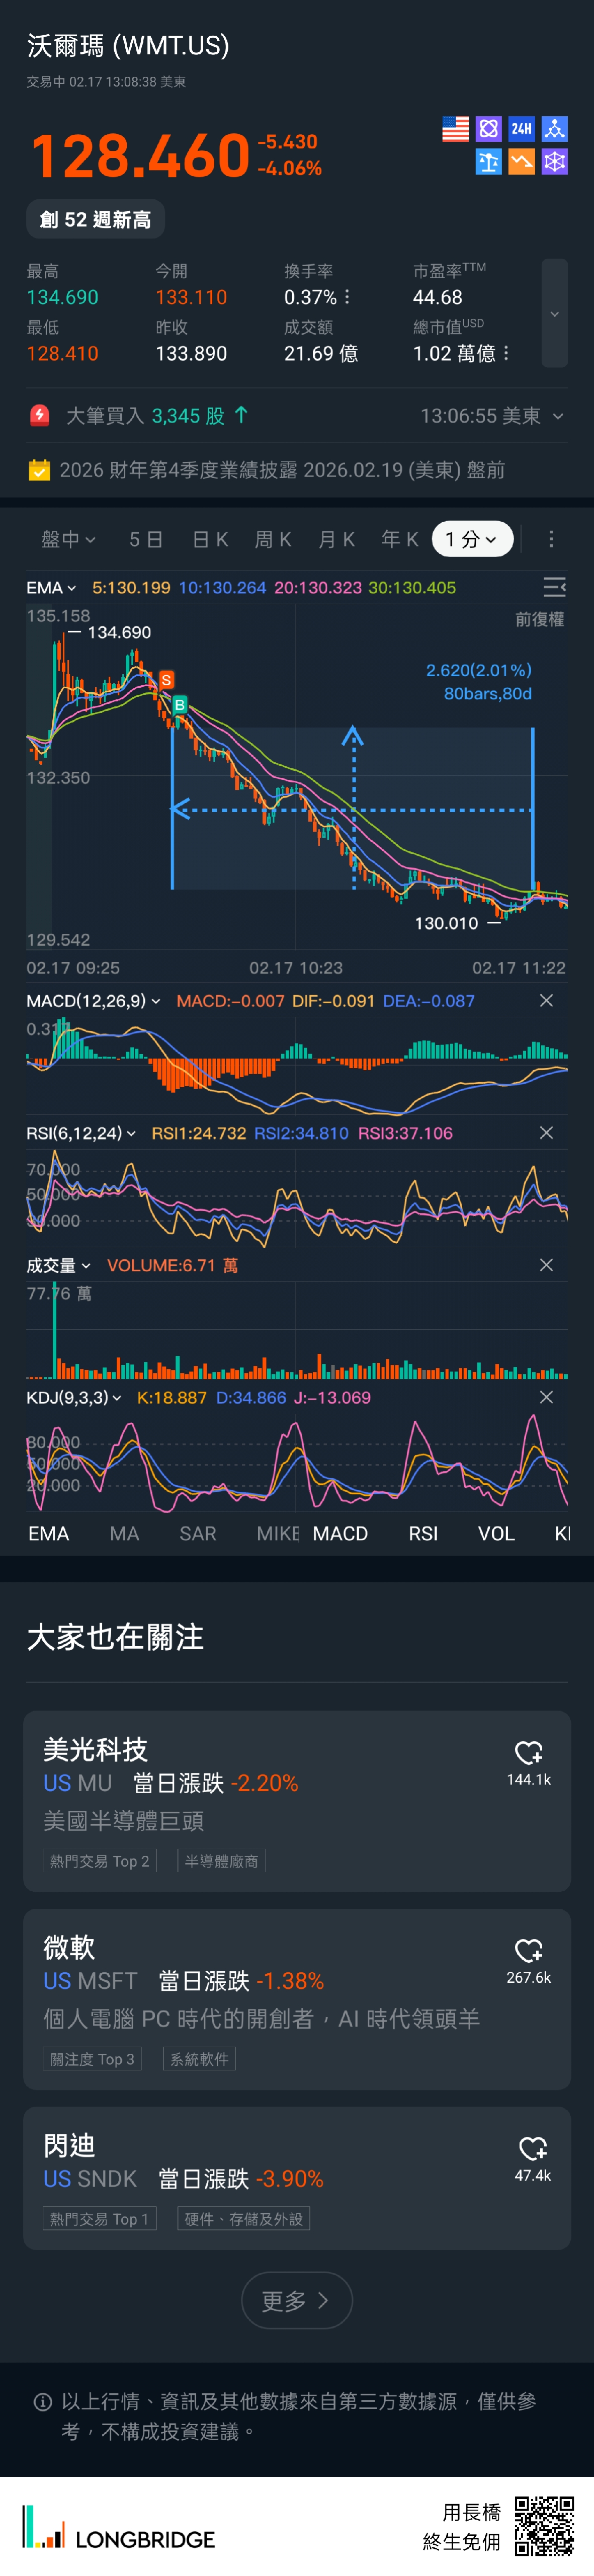The image size is (594, 2576).
Task: Select the SAR indicator tab
Action: click(x=197, y=1534)
